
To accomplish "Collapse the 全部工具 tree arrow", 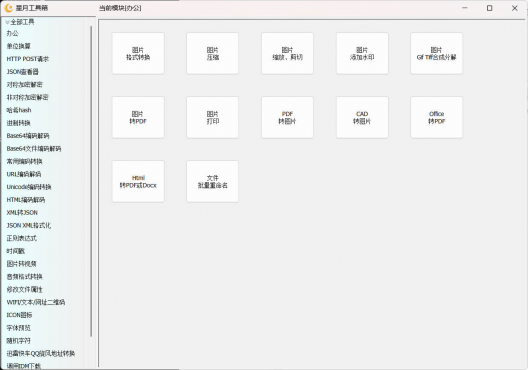I will coord(7,22).
